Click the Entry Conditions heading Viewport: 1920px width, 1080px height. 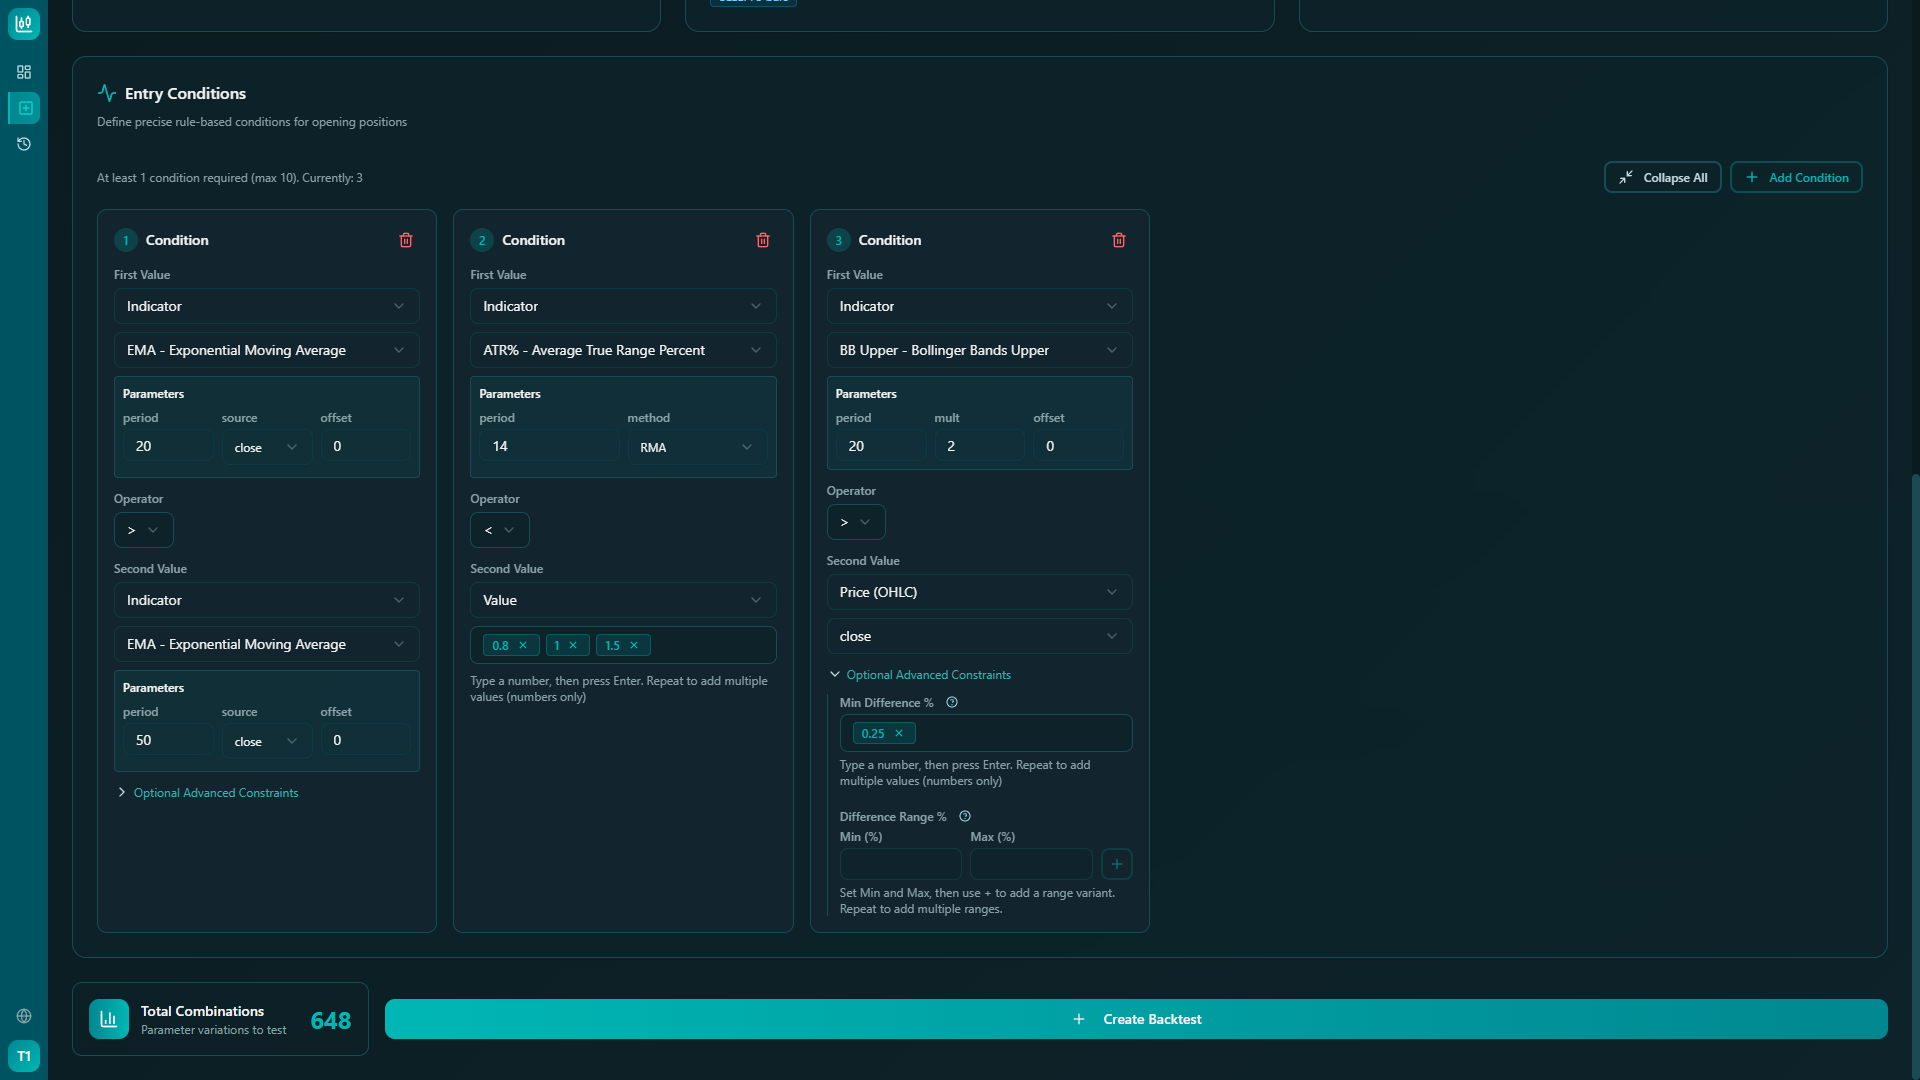185,93
